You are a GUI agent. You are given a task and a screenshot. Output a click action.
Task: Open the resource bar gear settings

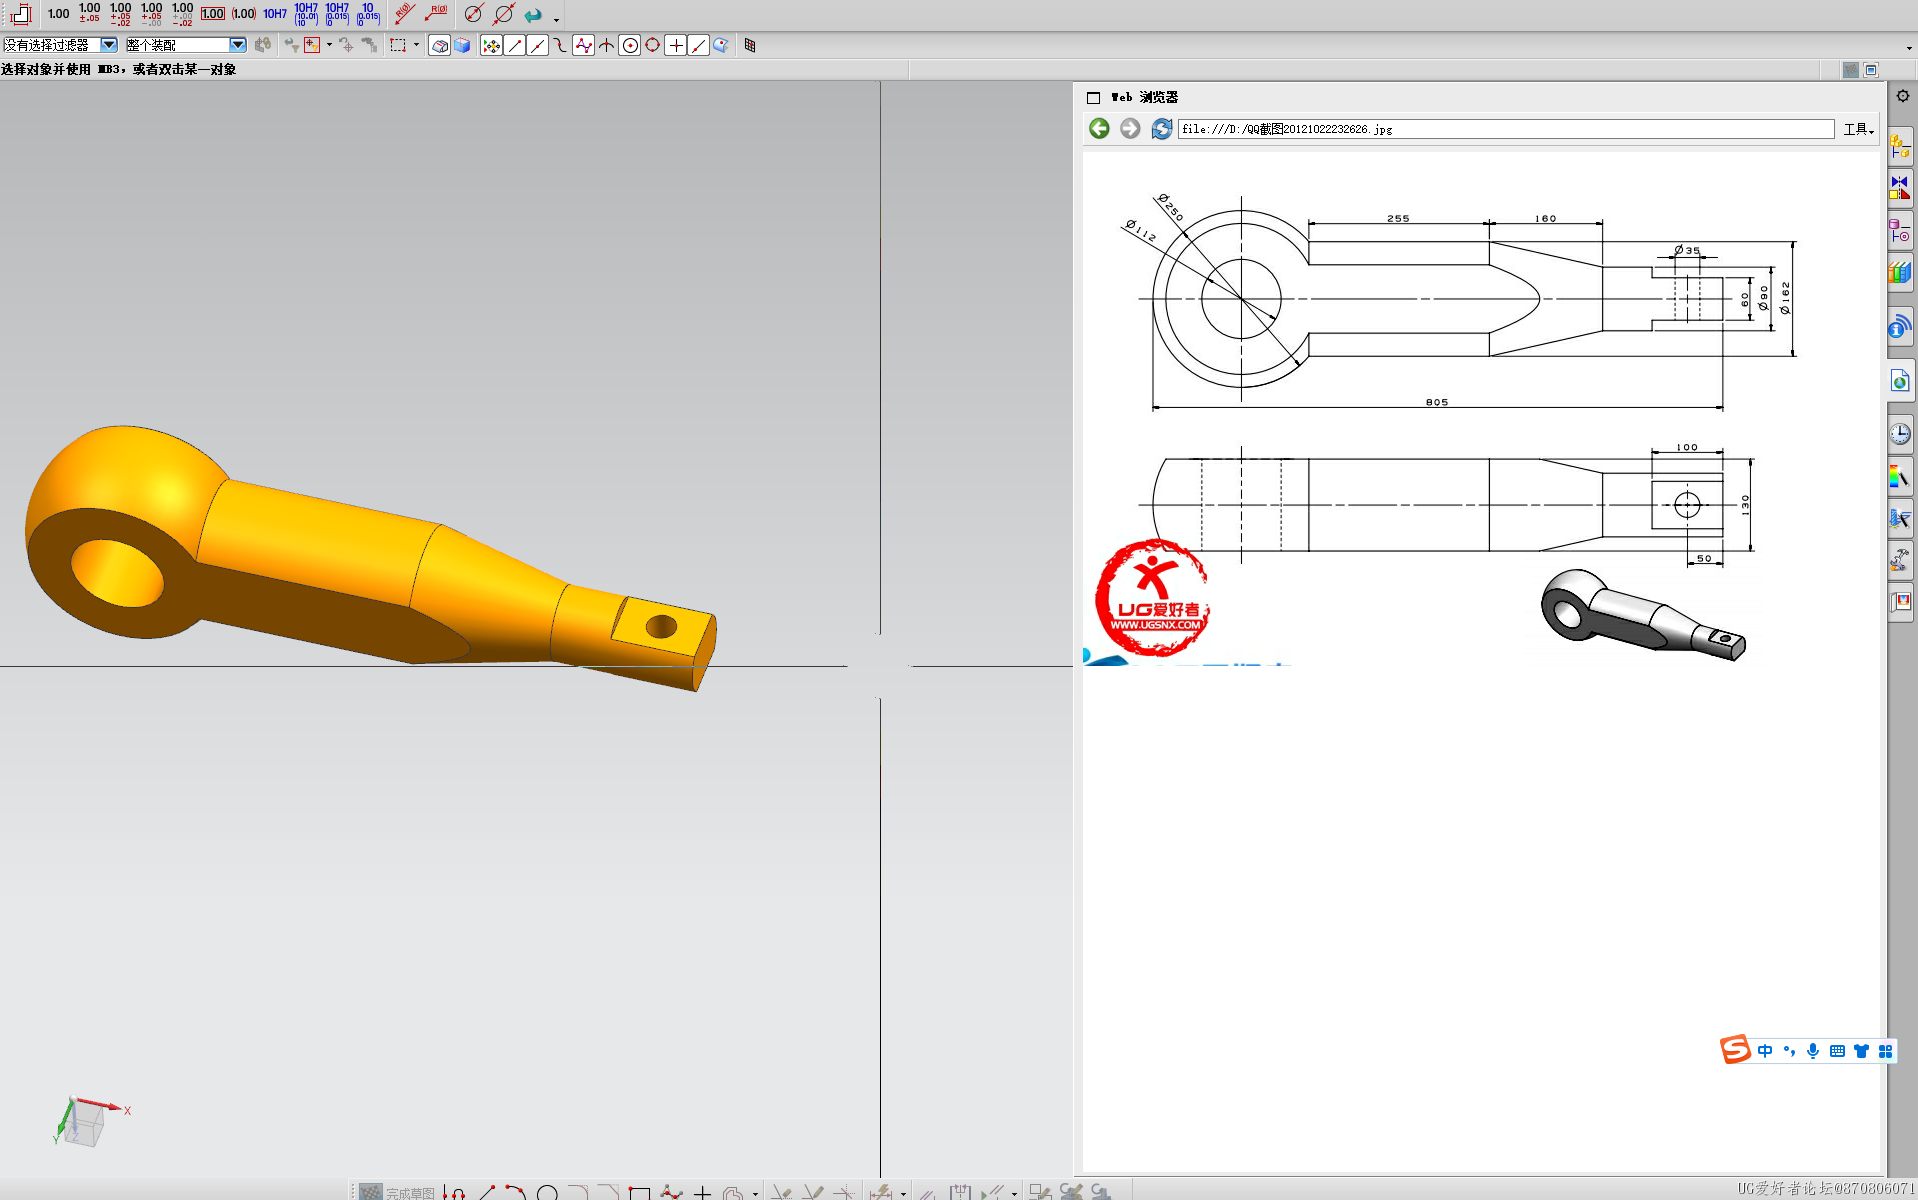tap(1902, 96)
